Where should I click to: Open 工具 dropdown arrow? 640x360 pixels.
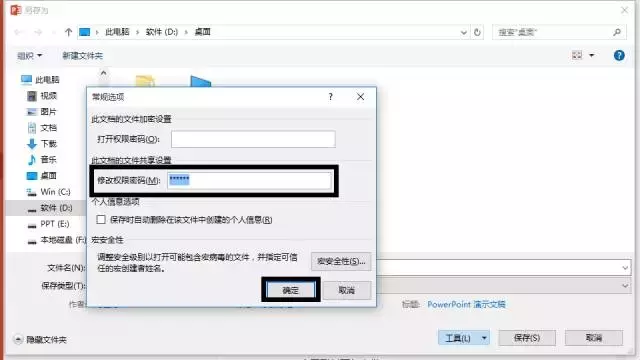click(484, 338)
